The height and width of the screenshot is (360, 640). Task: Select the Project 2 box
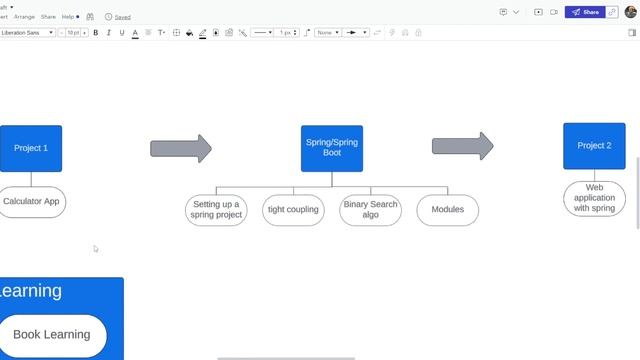[594, 146]
